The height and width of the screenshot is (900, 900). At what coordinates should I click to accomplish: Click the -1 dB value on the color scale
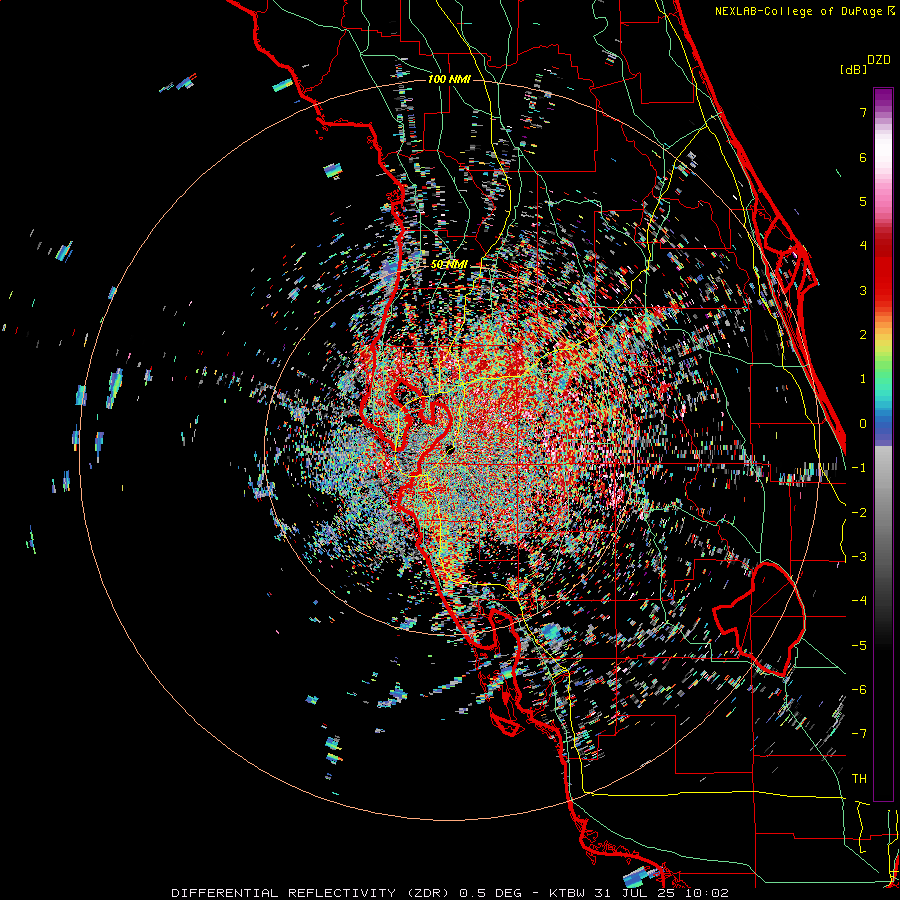[x=859, y=468]
